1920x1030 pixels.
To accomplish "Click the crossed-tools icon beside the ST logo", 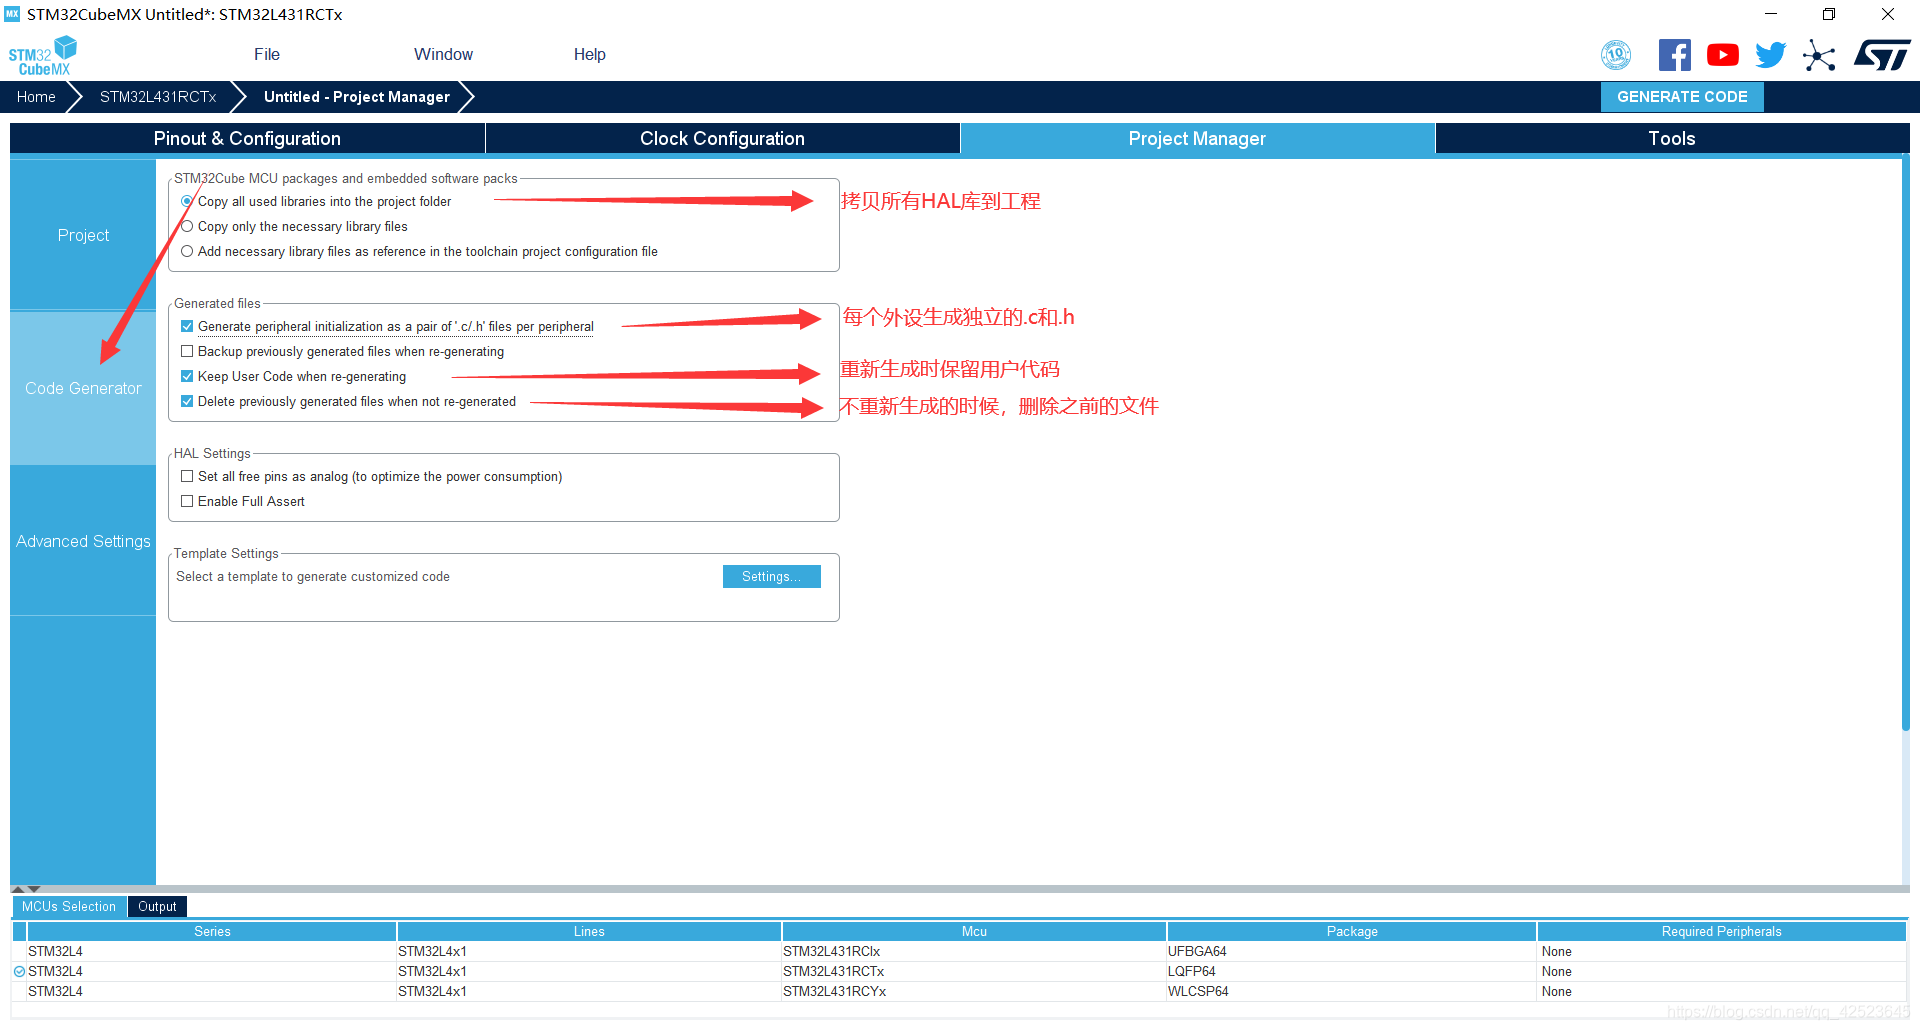I will 1820,55.
